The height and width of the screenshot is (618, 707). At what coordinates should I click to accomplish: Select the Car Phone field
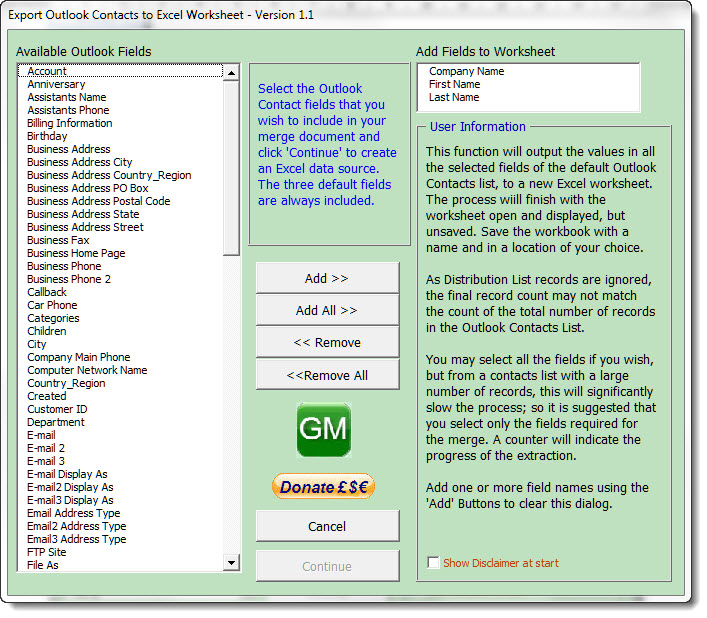click(x=120, y=305)
